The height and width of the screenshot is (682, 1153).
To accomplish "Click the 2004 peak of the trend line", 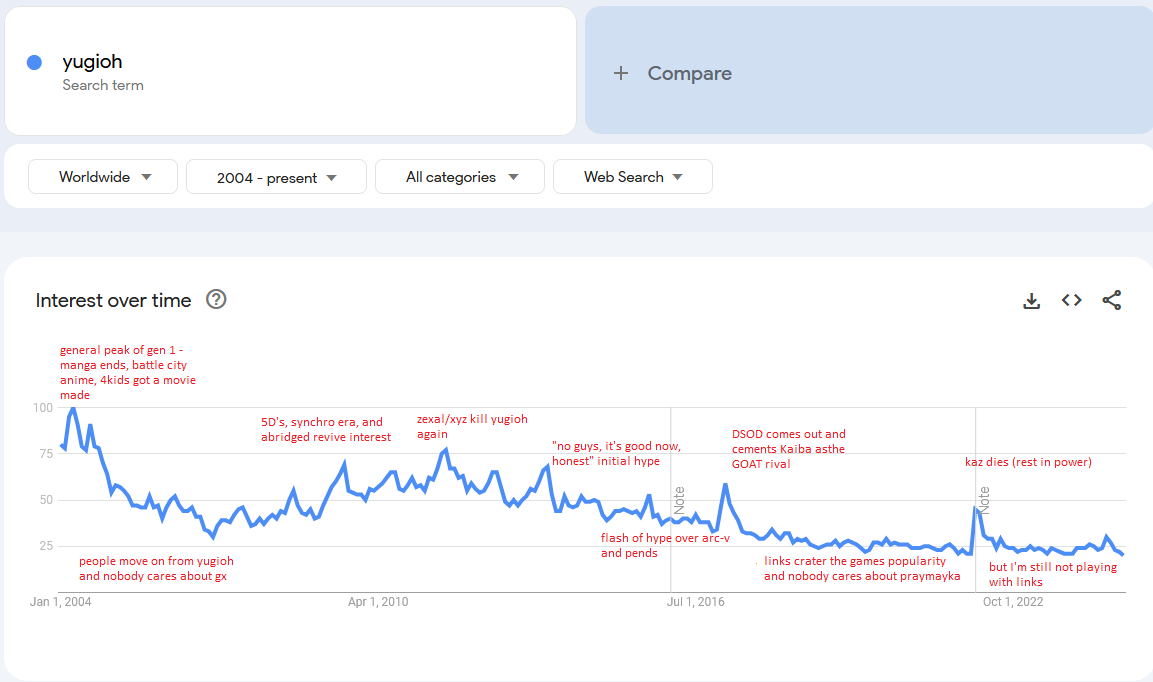I will (x=73, y=408).
